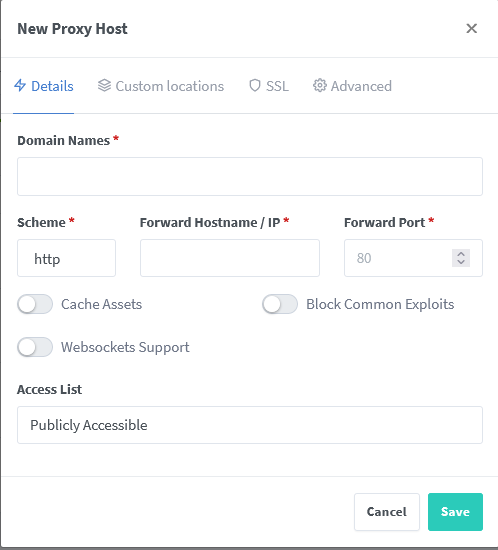Click the shield icon beside SSL
Viewport: 498px width, 550px height.
click(255, 86)
